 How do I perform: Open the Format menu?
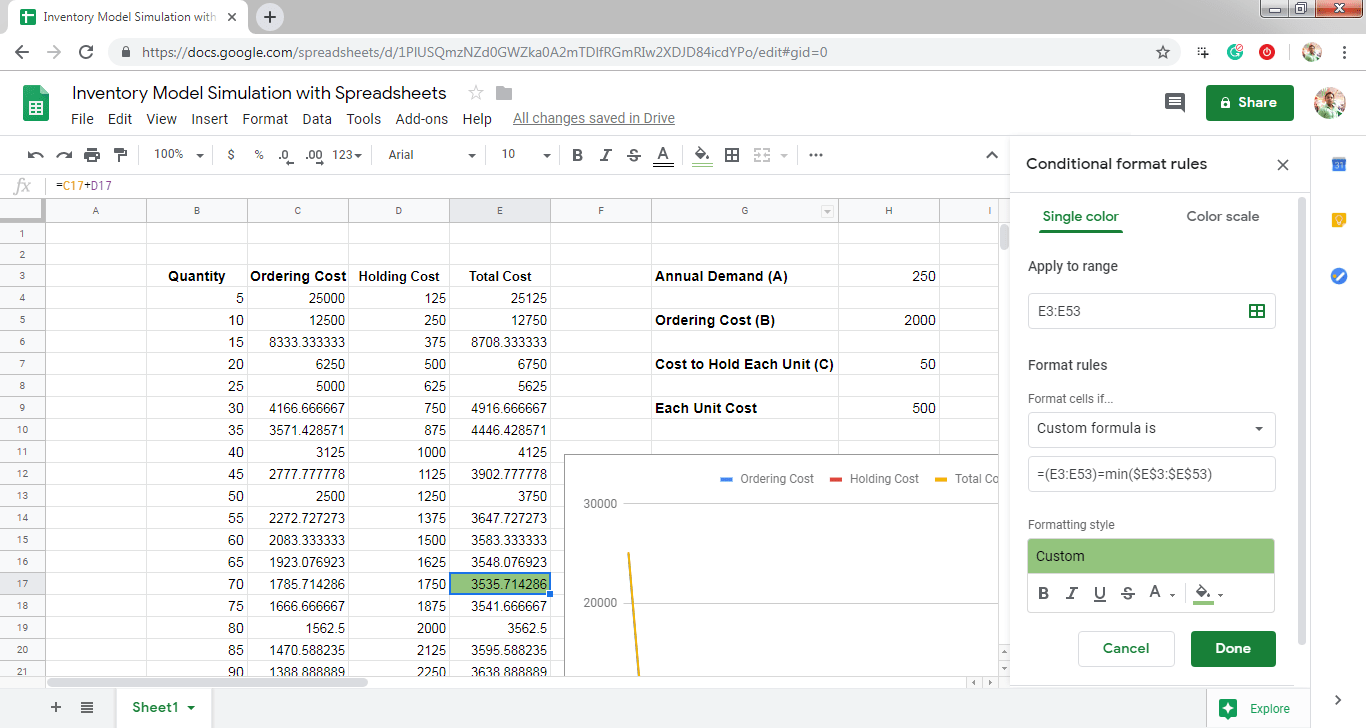pyautogui.click(x=265, y=119)
